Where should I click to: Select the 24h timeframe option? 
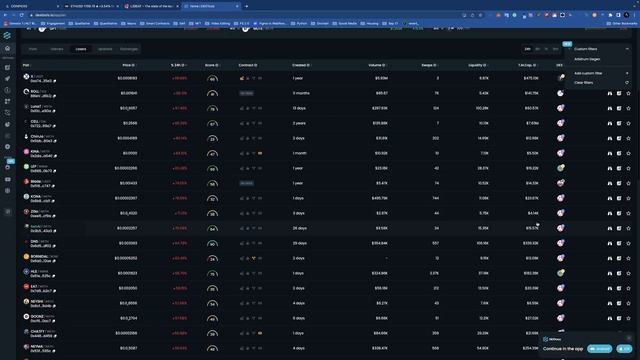tap(528, 49)
